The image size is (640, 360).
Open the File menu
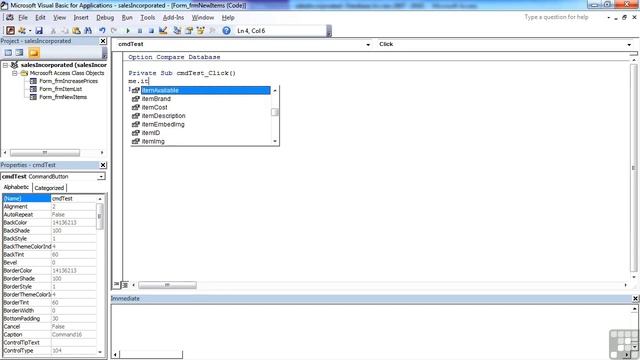[23, 18]
